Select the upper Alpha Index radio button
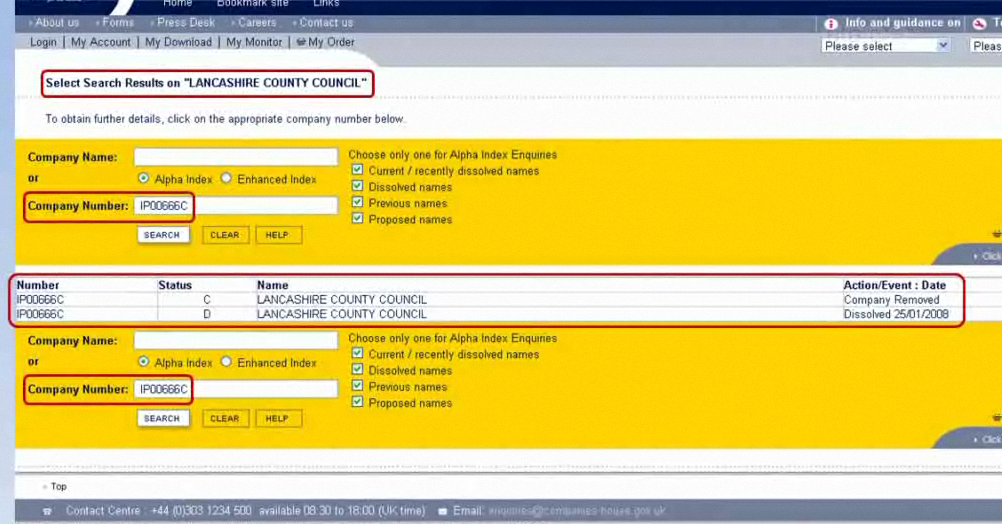1002x524 pixels. [x=144, y=178]
